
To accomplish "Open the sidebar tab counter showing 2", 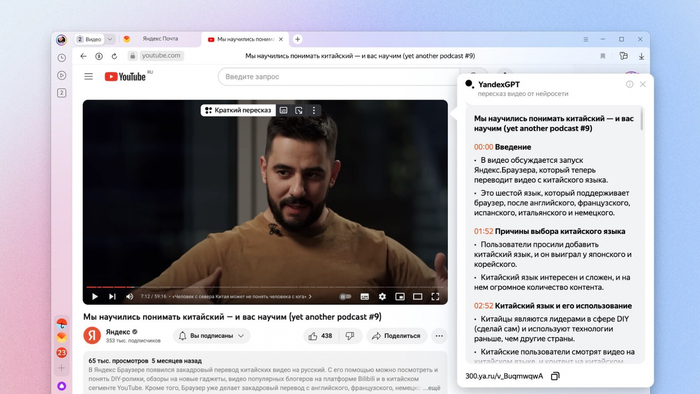I will point(62,93).
